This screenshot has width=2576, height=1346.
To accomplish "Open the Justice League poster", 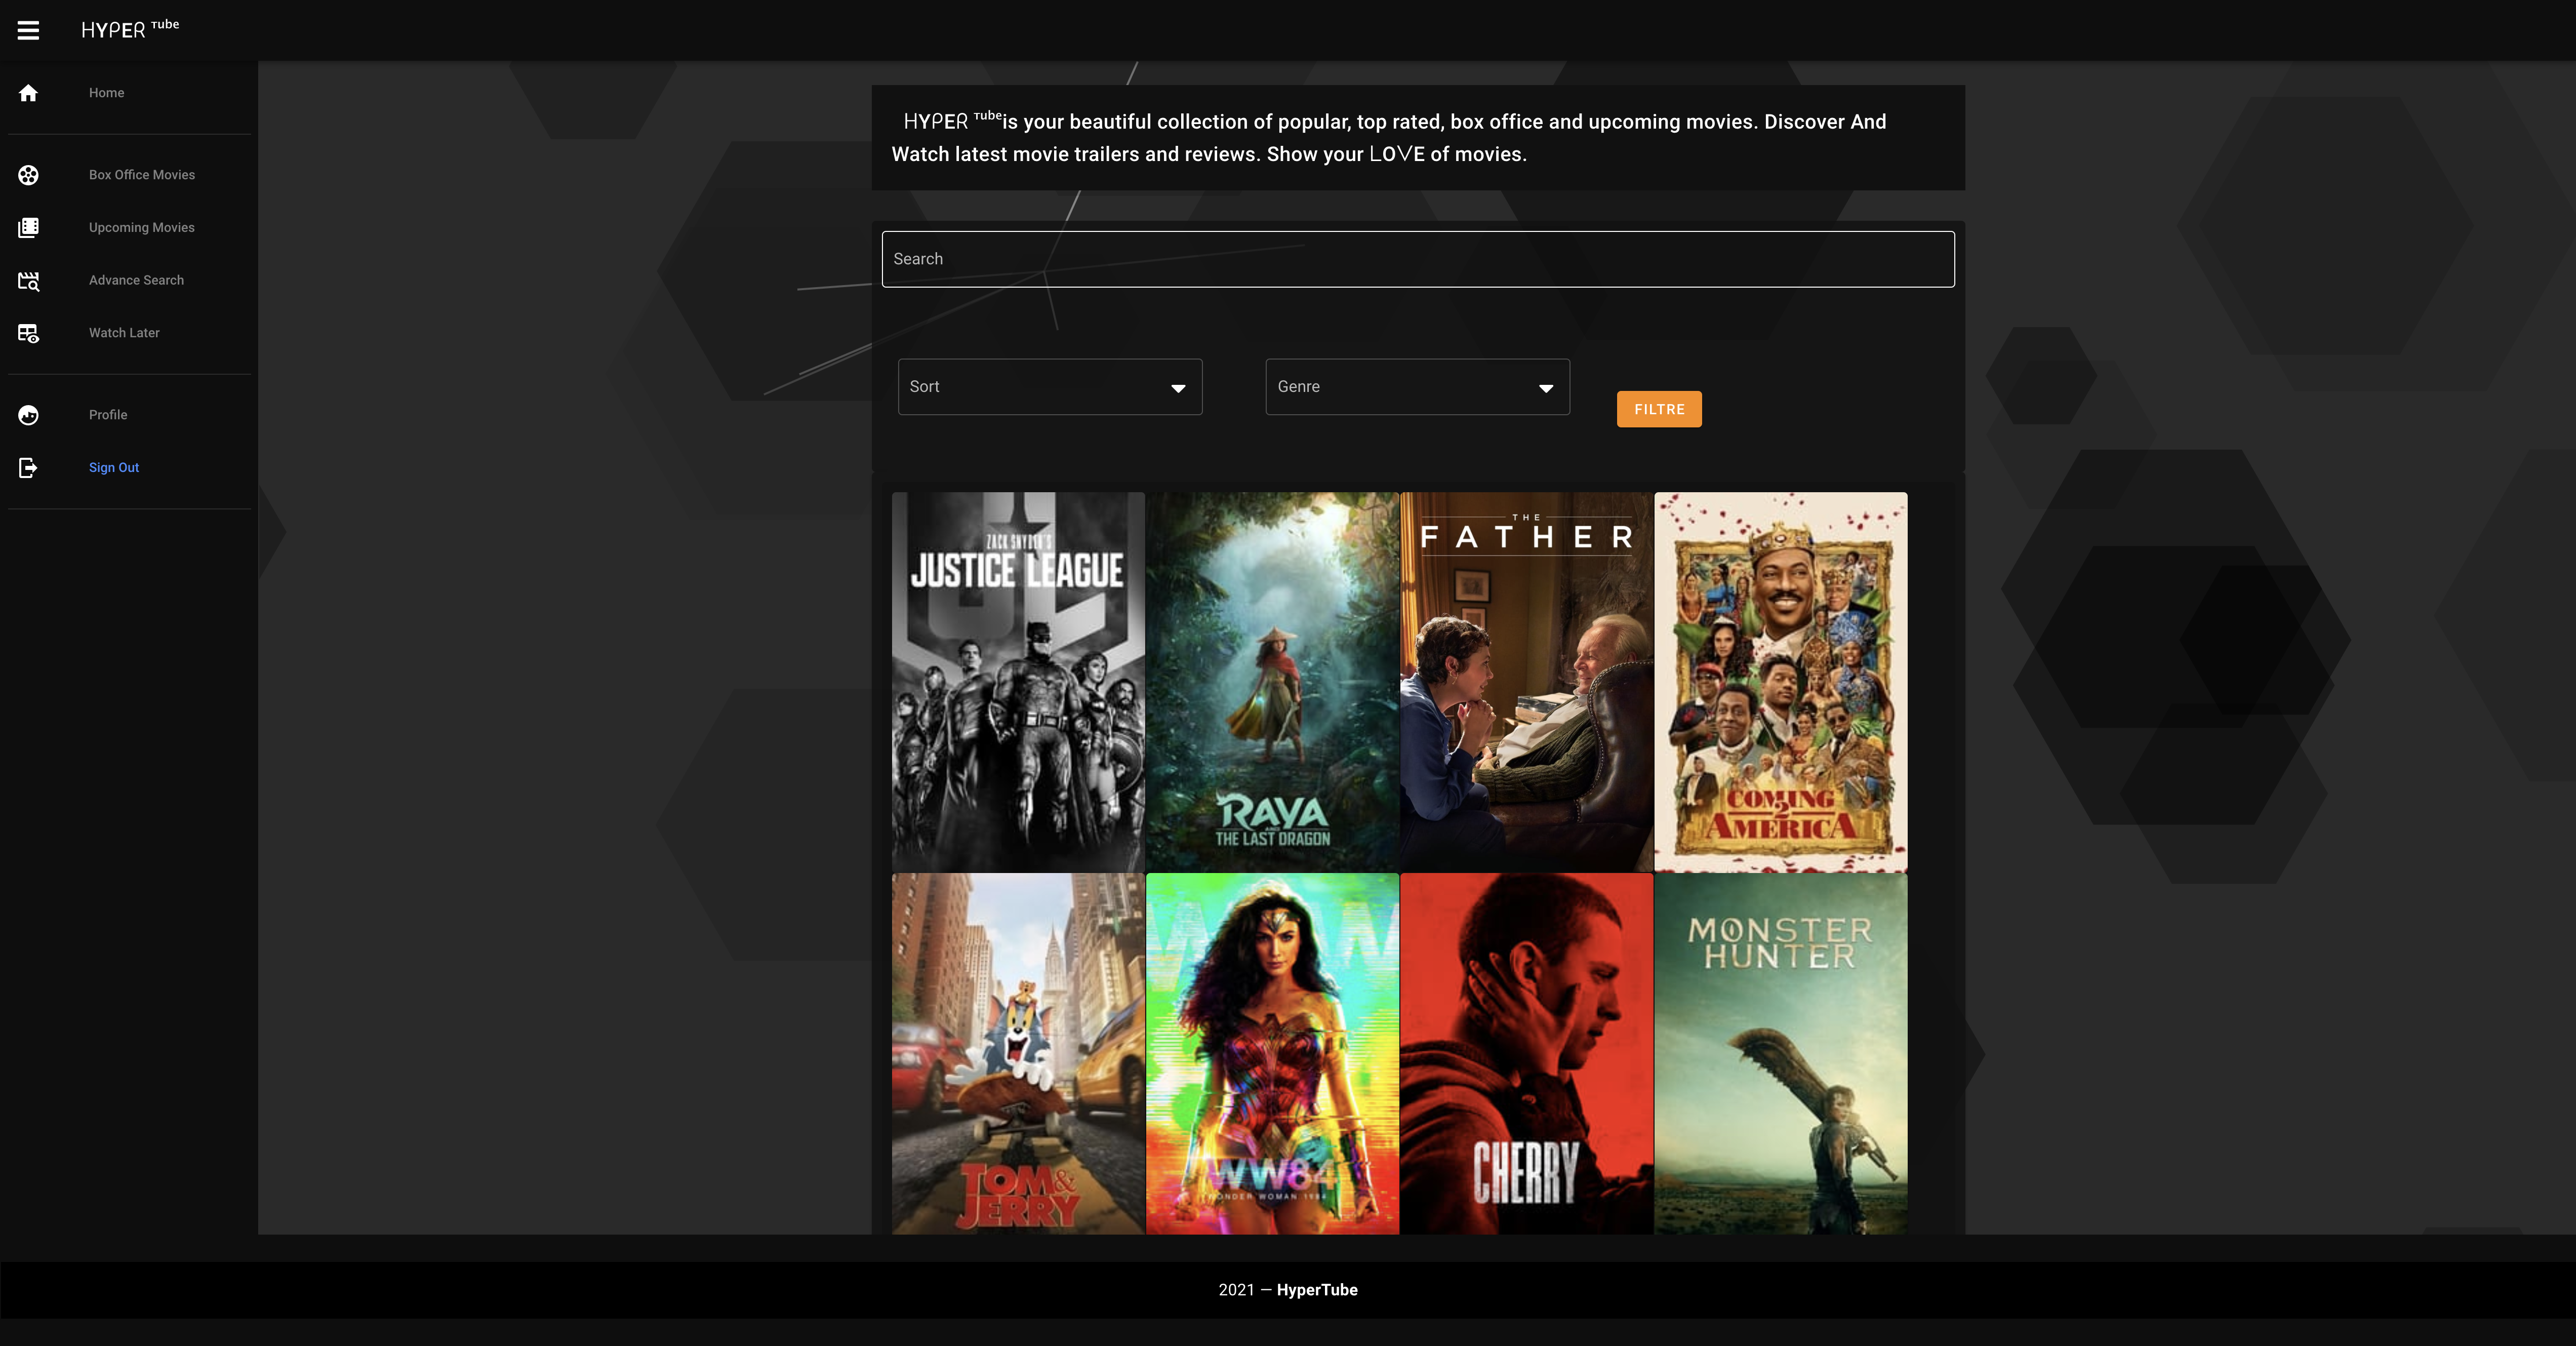I will (x=1018, y=681).
